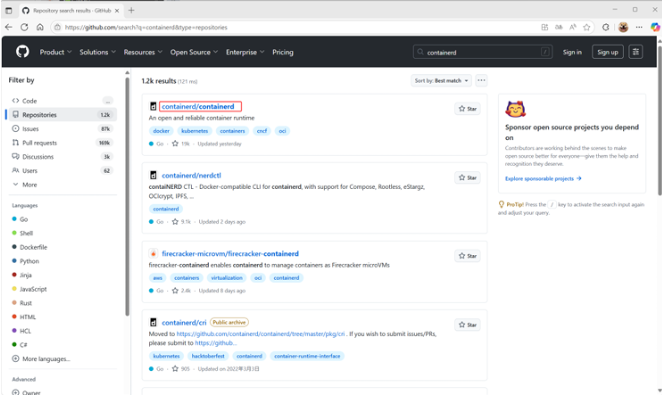Click the tab actions icon at window top-left

click(x=9, y=11)
